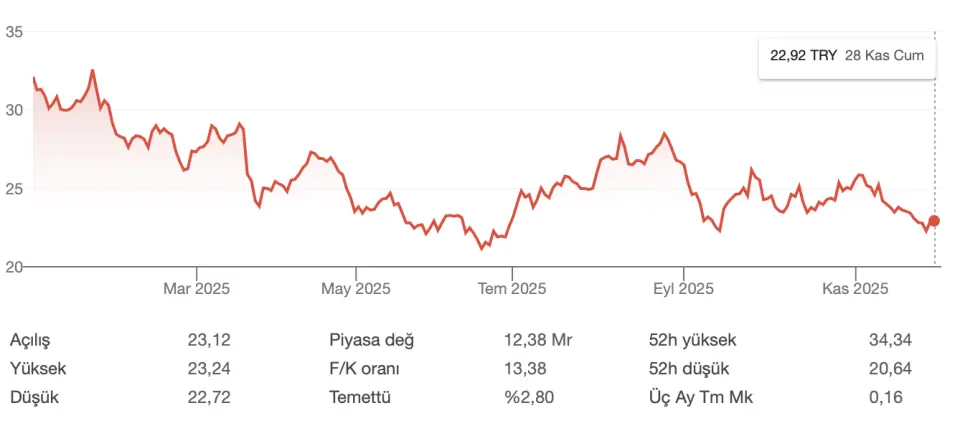Select the Üç Ay Tm Mk label
960x436 pixels.
[x=698, y=398]
